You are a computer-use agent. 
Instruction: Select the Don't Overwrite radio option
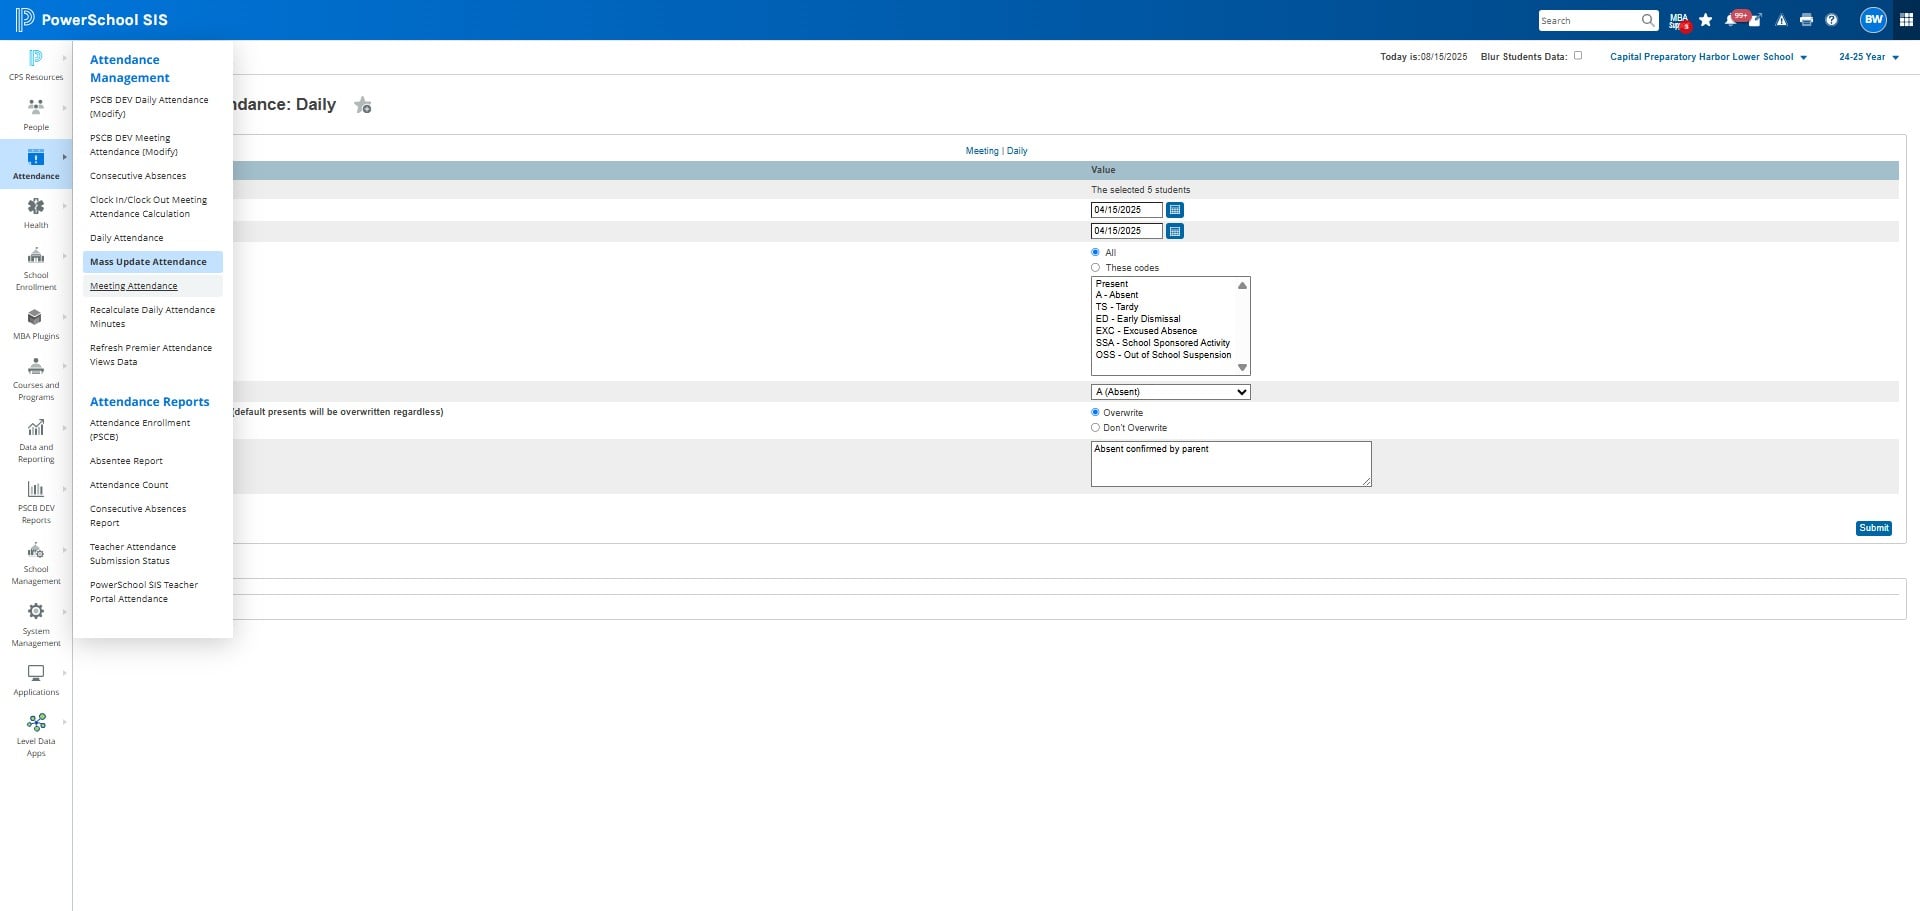(1095, 428)
